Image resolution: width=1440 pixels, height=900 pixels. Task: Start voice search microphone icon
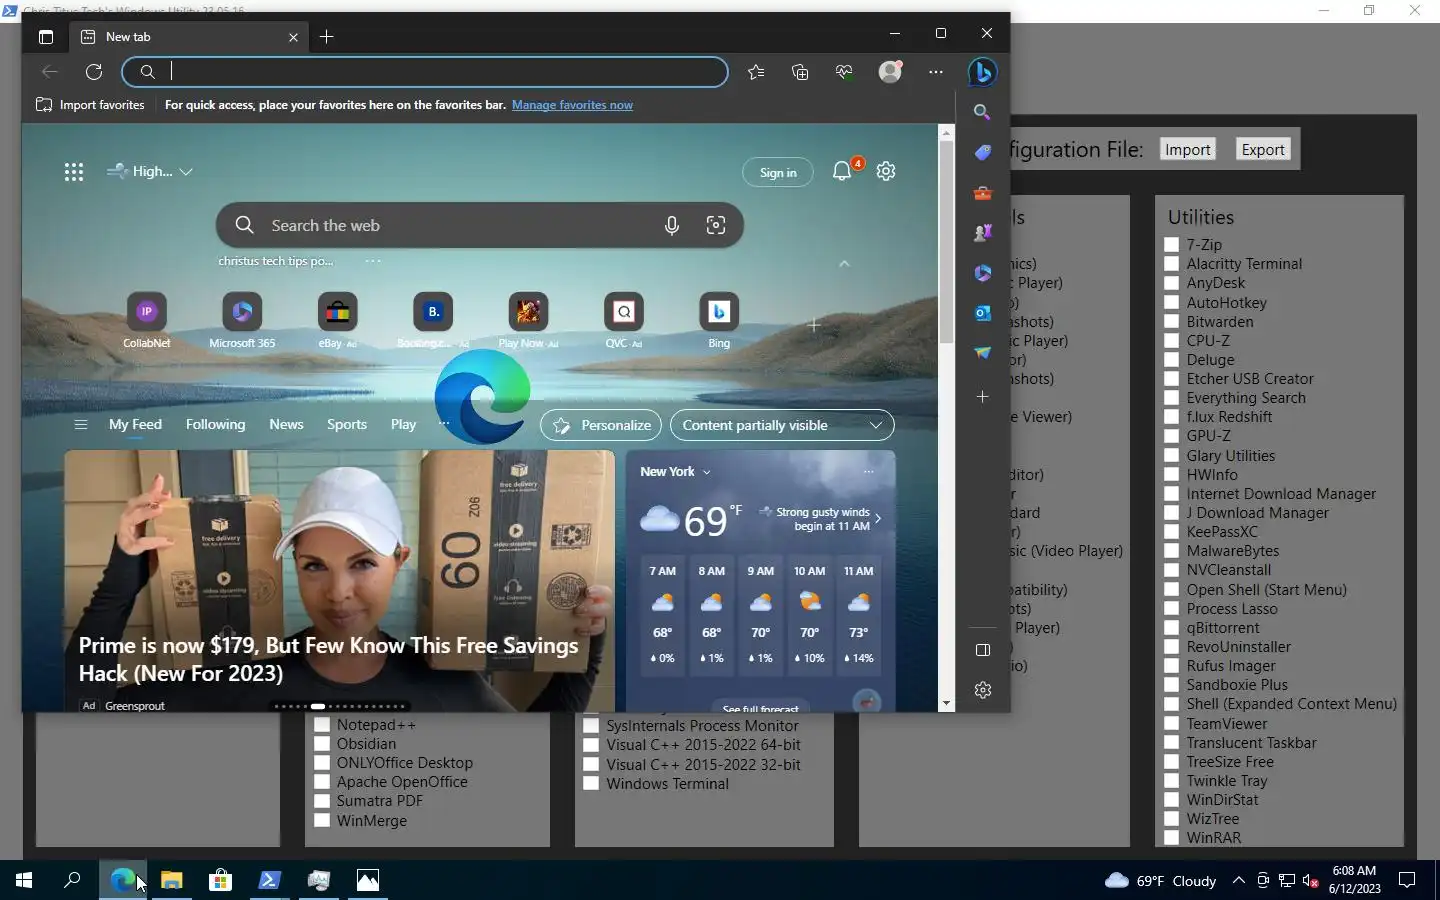[672, 226]
